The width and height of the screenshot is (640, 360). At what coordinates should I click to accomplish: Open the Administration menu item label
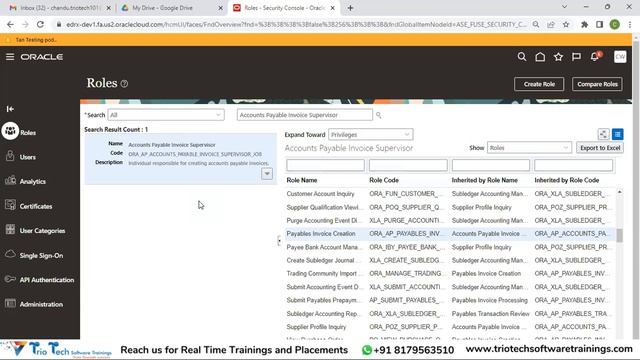click(41, 304)
